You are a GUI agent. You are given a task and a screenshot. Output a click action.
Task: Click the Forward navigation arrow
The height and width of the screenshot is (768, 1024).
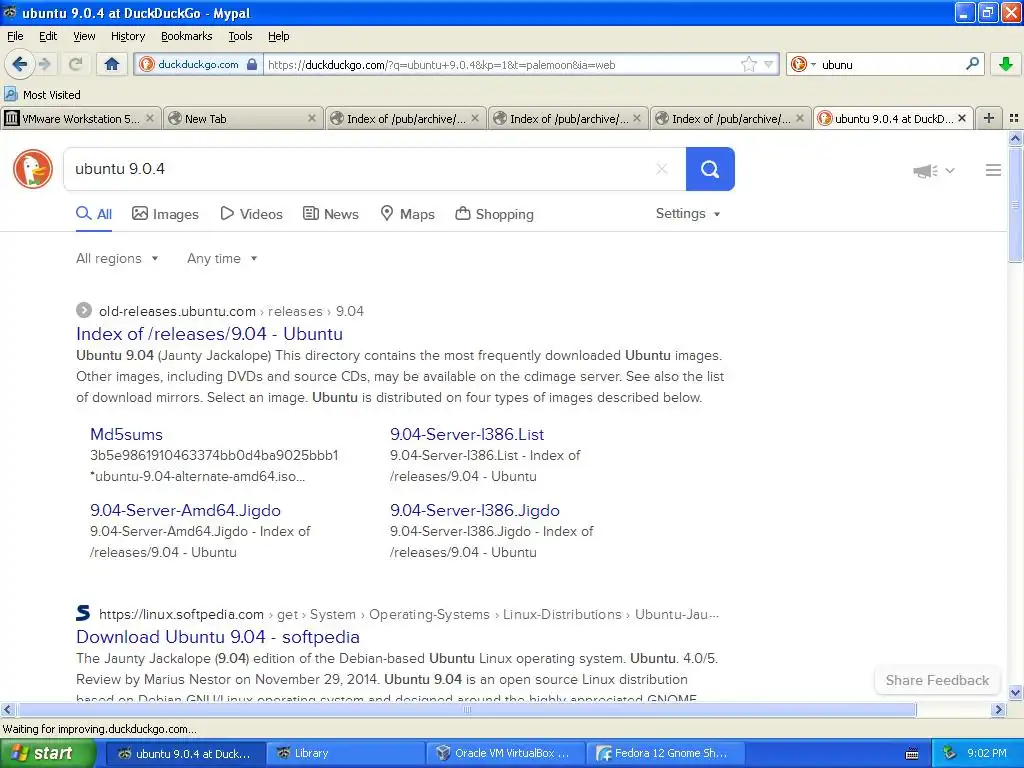coord(45,64)
